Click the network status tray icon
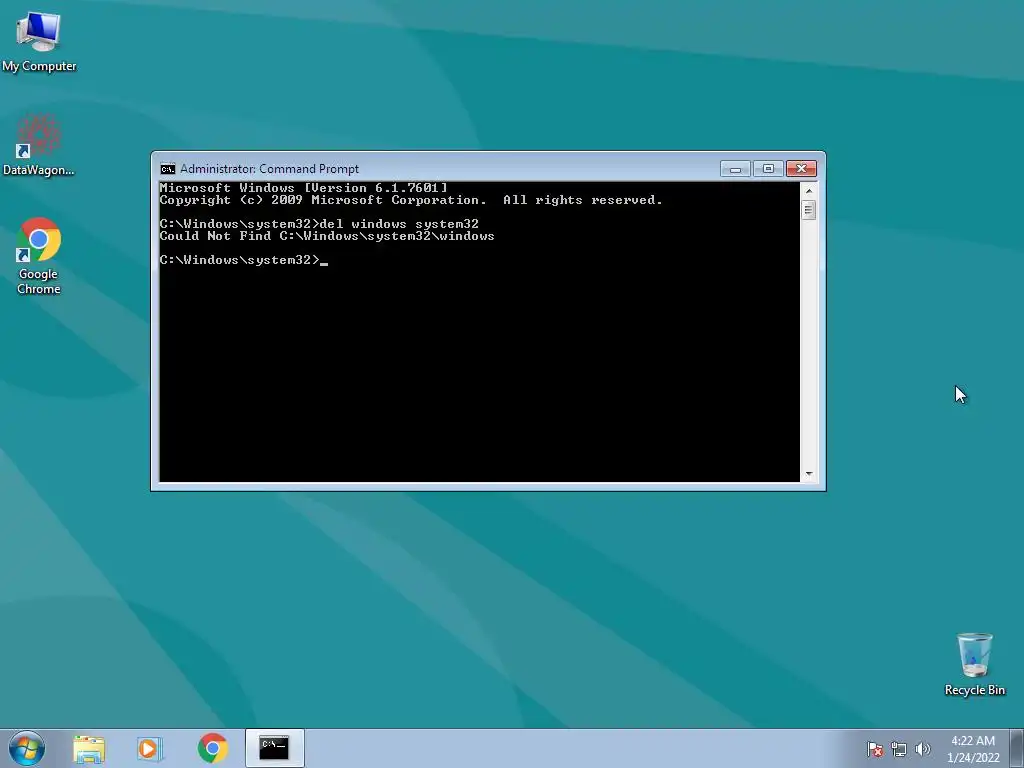1024x768 pixels. coord(899,749)
